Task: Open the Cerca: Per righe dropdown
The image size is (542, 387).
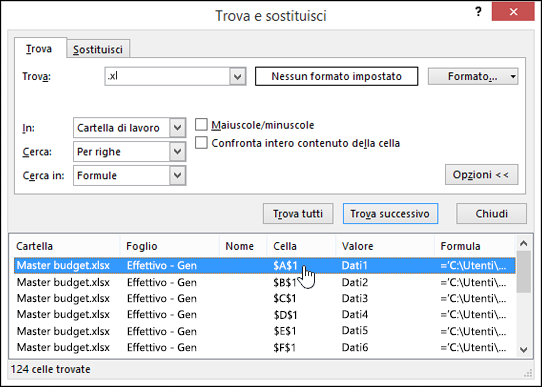Action: [x=130, y=151]
